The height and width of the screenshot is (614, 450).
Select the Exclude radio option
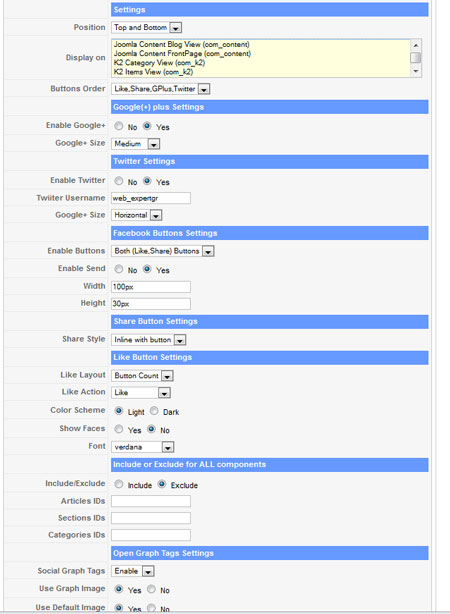coord(162,484)
